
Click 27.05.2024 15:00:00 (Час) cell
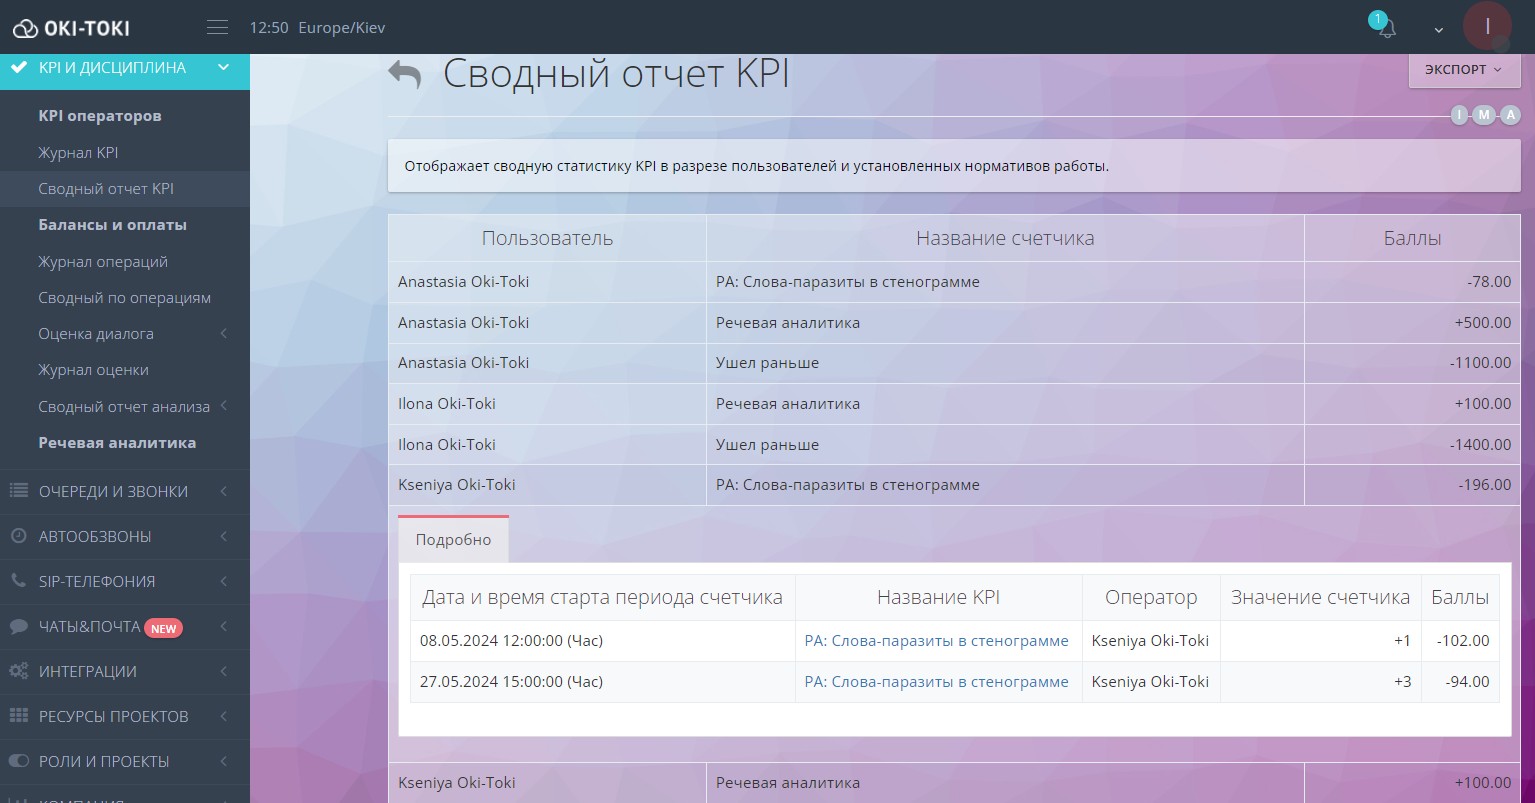(603, 682)
